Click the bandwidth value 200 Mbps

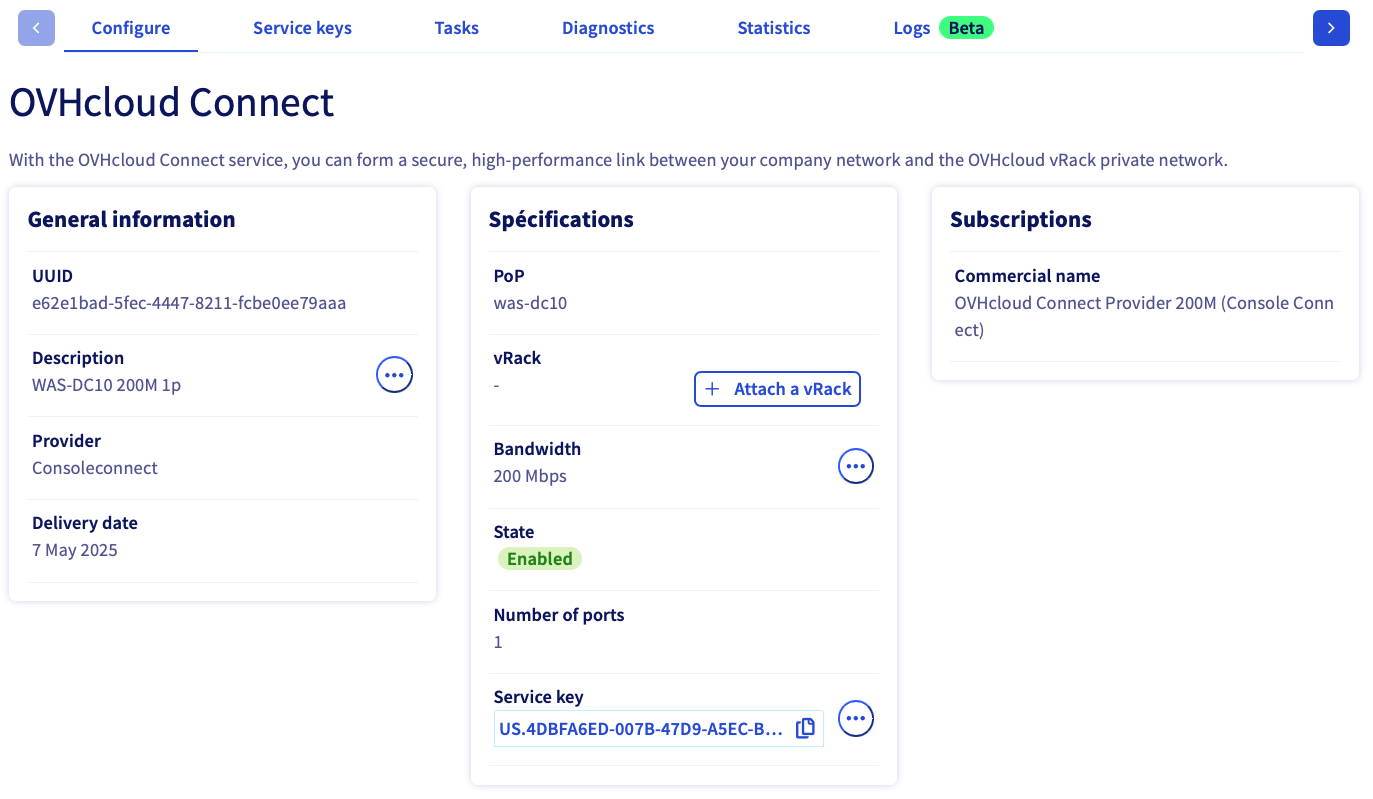(x=530, y=476)
